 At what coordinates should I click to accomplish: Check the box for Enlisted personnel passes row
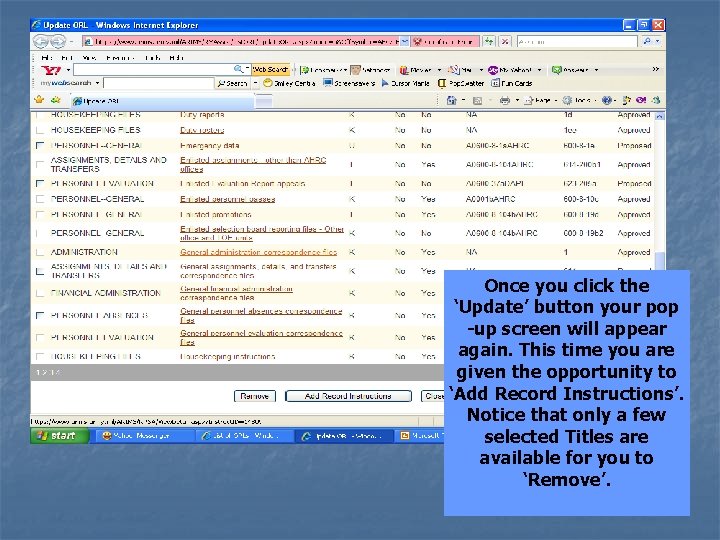[40, 199]
